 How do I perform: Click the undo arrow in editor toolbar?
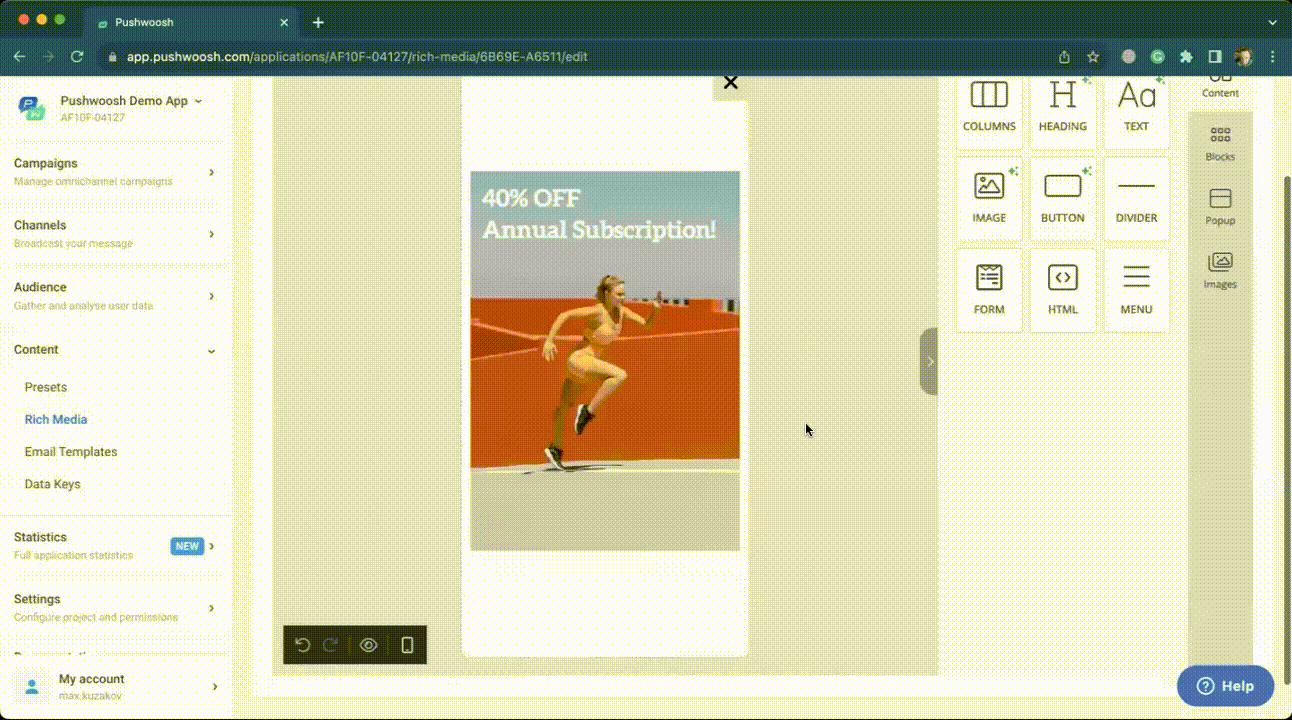click(x=302, y=645)
